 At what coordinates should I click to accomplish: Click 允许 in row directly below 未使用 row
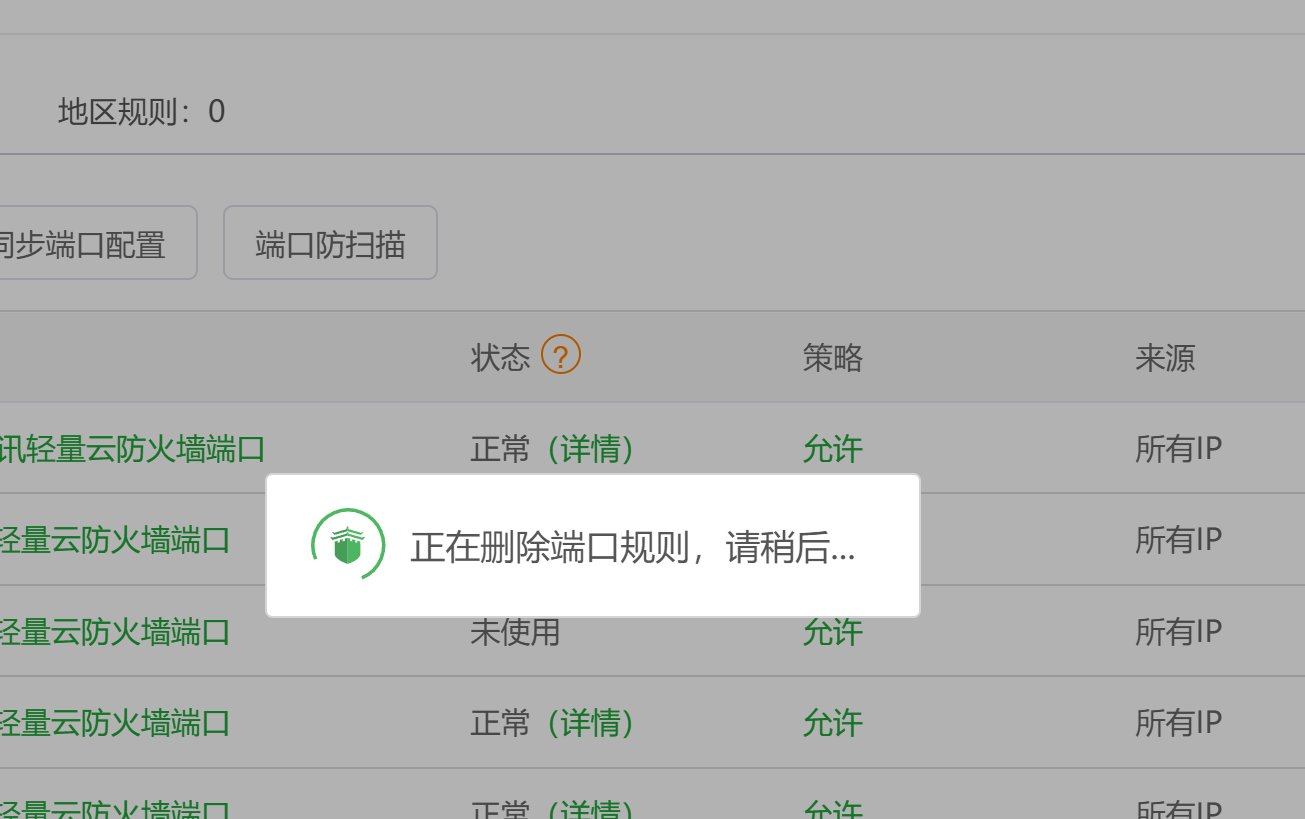832,723
